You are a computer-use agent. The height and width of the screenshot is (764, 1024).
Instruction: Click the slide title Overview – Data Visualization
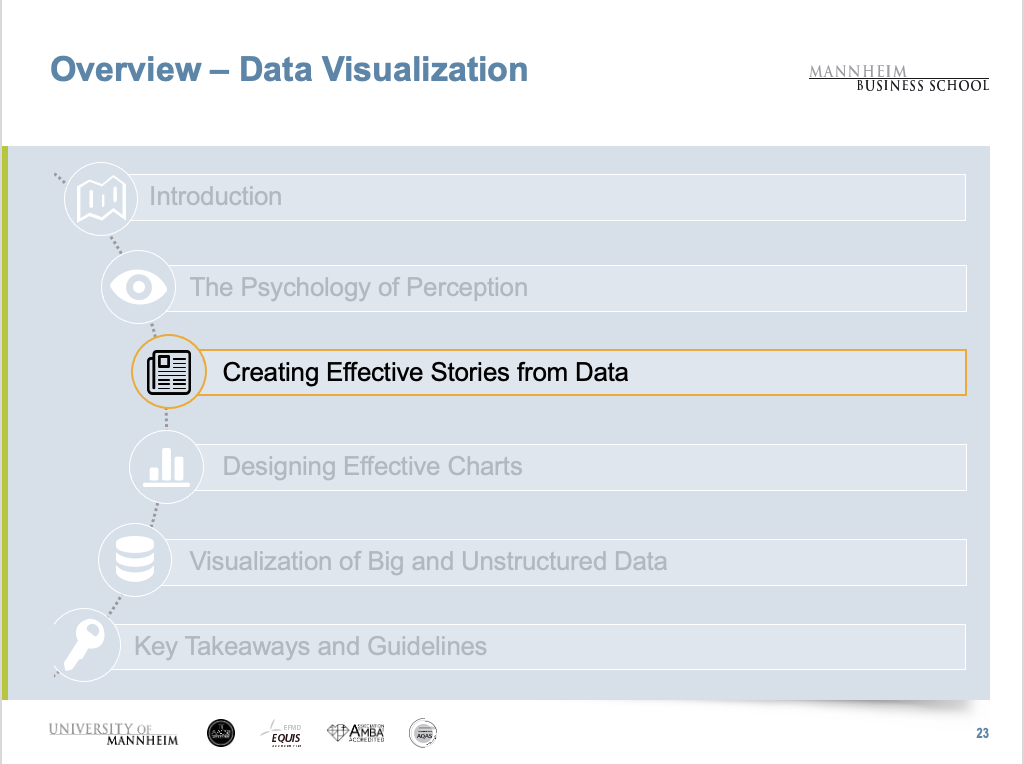289,70
